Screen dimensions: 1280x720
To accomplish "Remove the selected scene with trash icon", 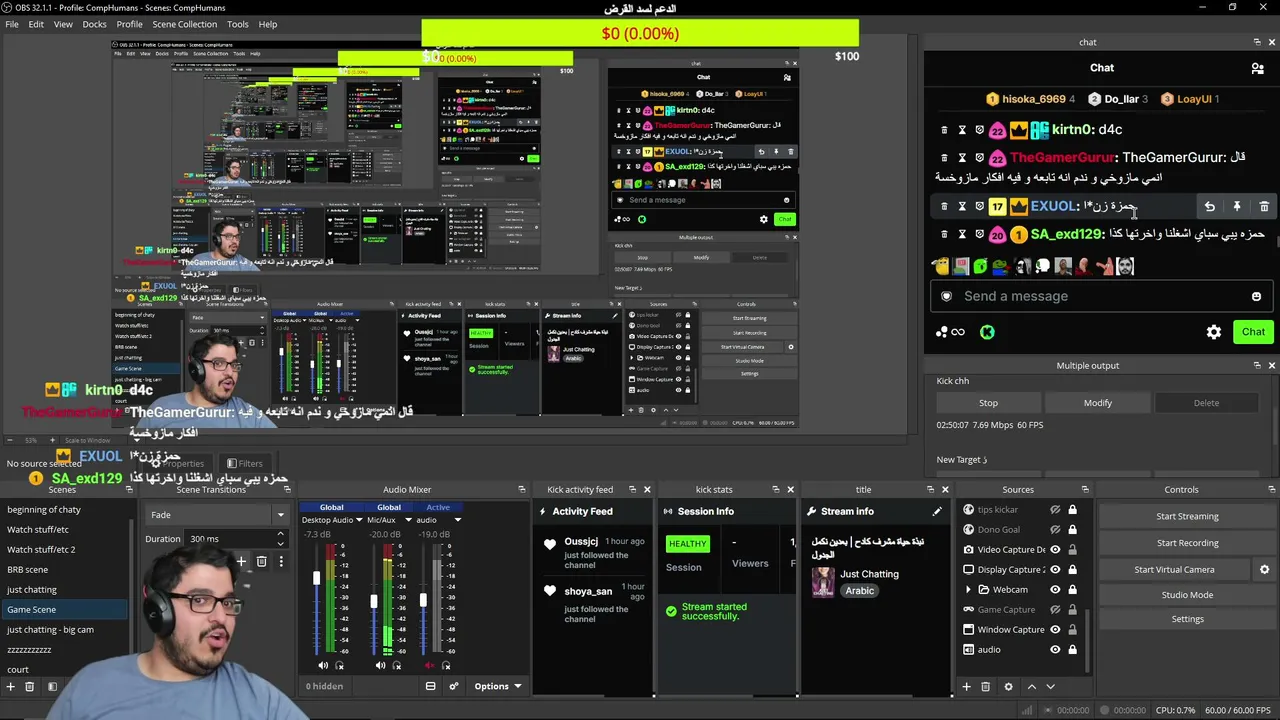I will pos(29,687).
